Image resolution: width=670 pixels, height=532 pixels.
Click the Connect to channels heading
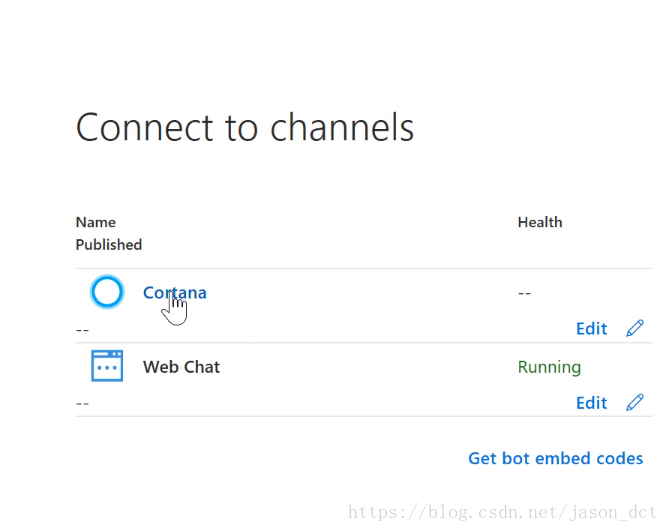pyautogui.click(x=245, y=128)
